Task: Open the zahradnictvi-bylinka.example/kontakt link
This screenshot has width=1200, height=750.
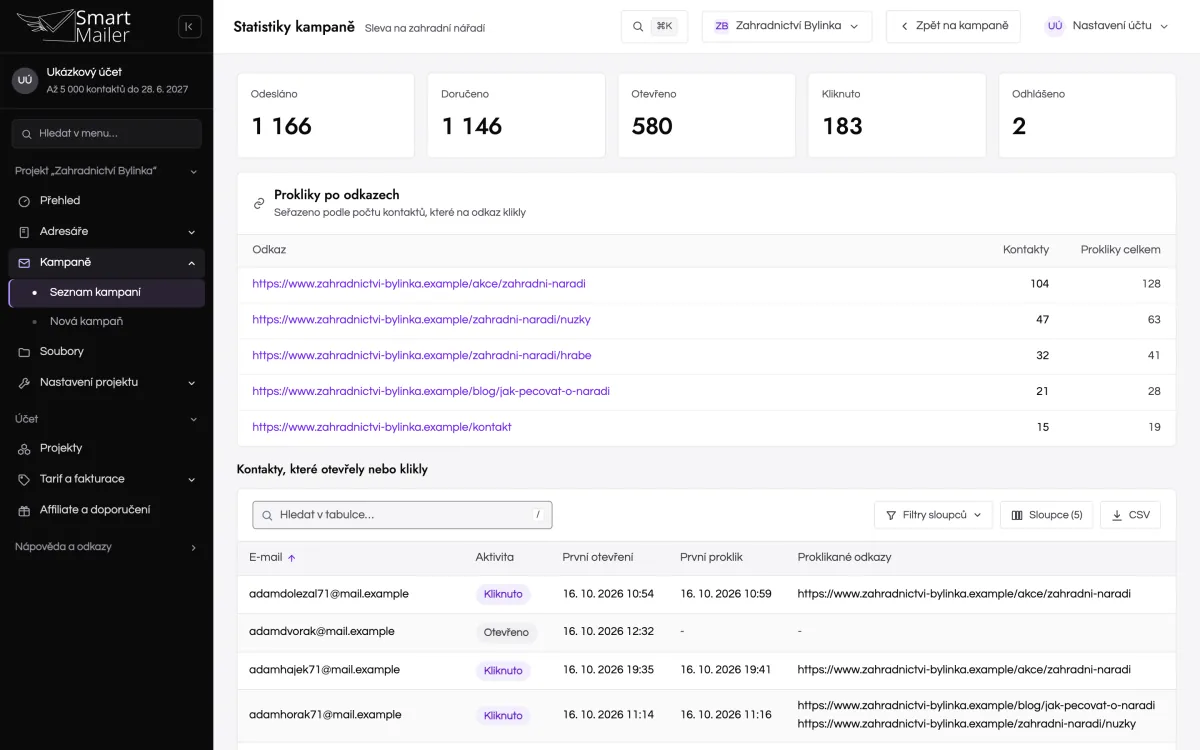Action: [382, 427]
